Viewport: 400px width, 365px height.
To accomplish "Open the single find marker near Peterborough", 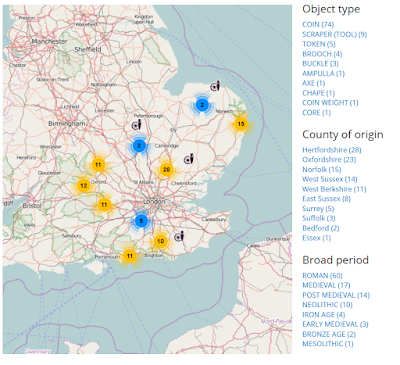I will coord(137,125).
